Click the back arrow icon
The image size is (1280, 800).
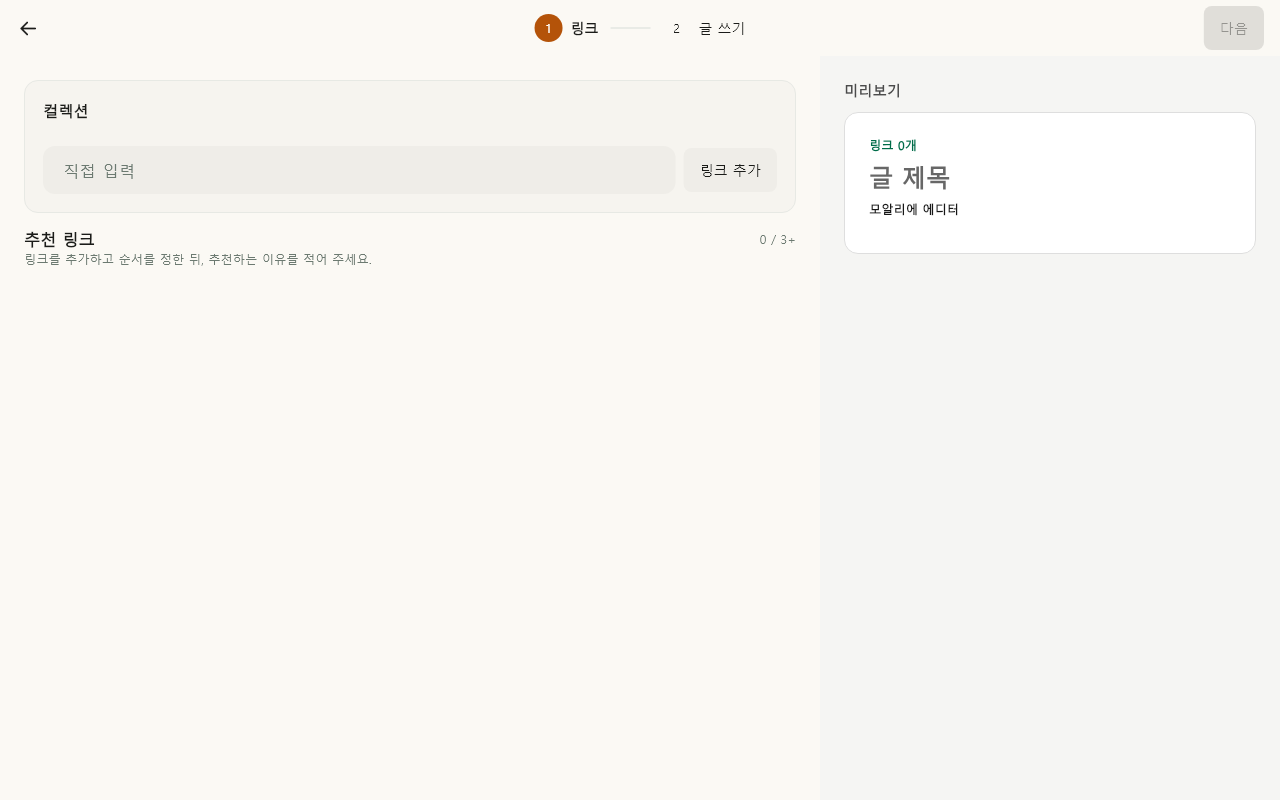(x=28, y=28)
